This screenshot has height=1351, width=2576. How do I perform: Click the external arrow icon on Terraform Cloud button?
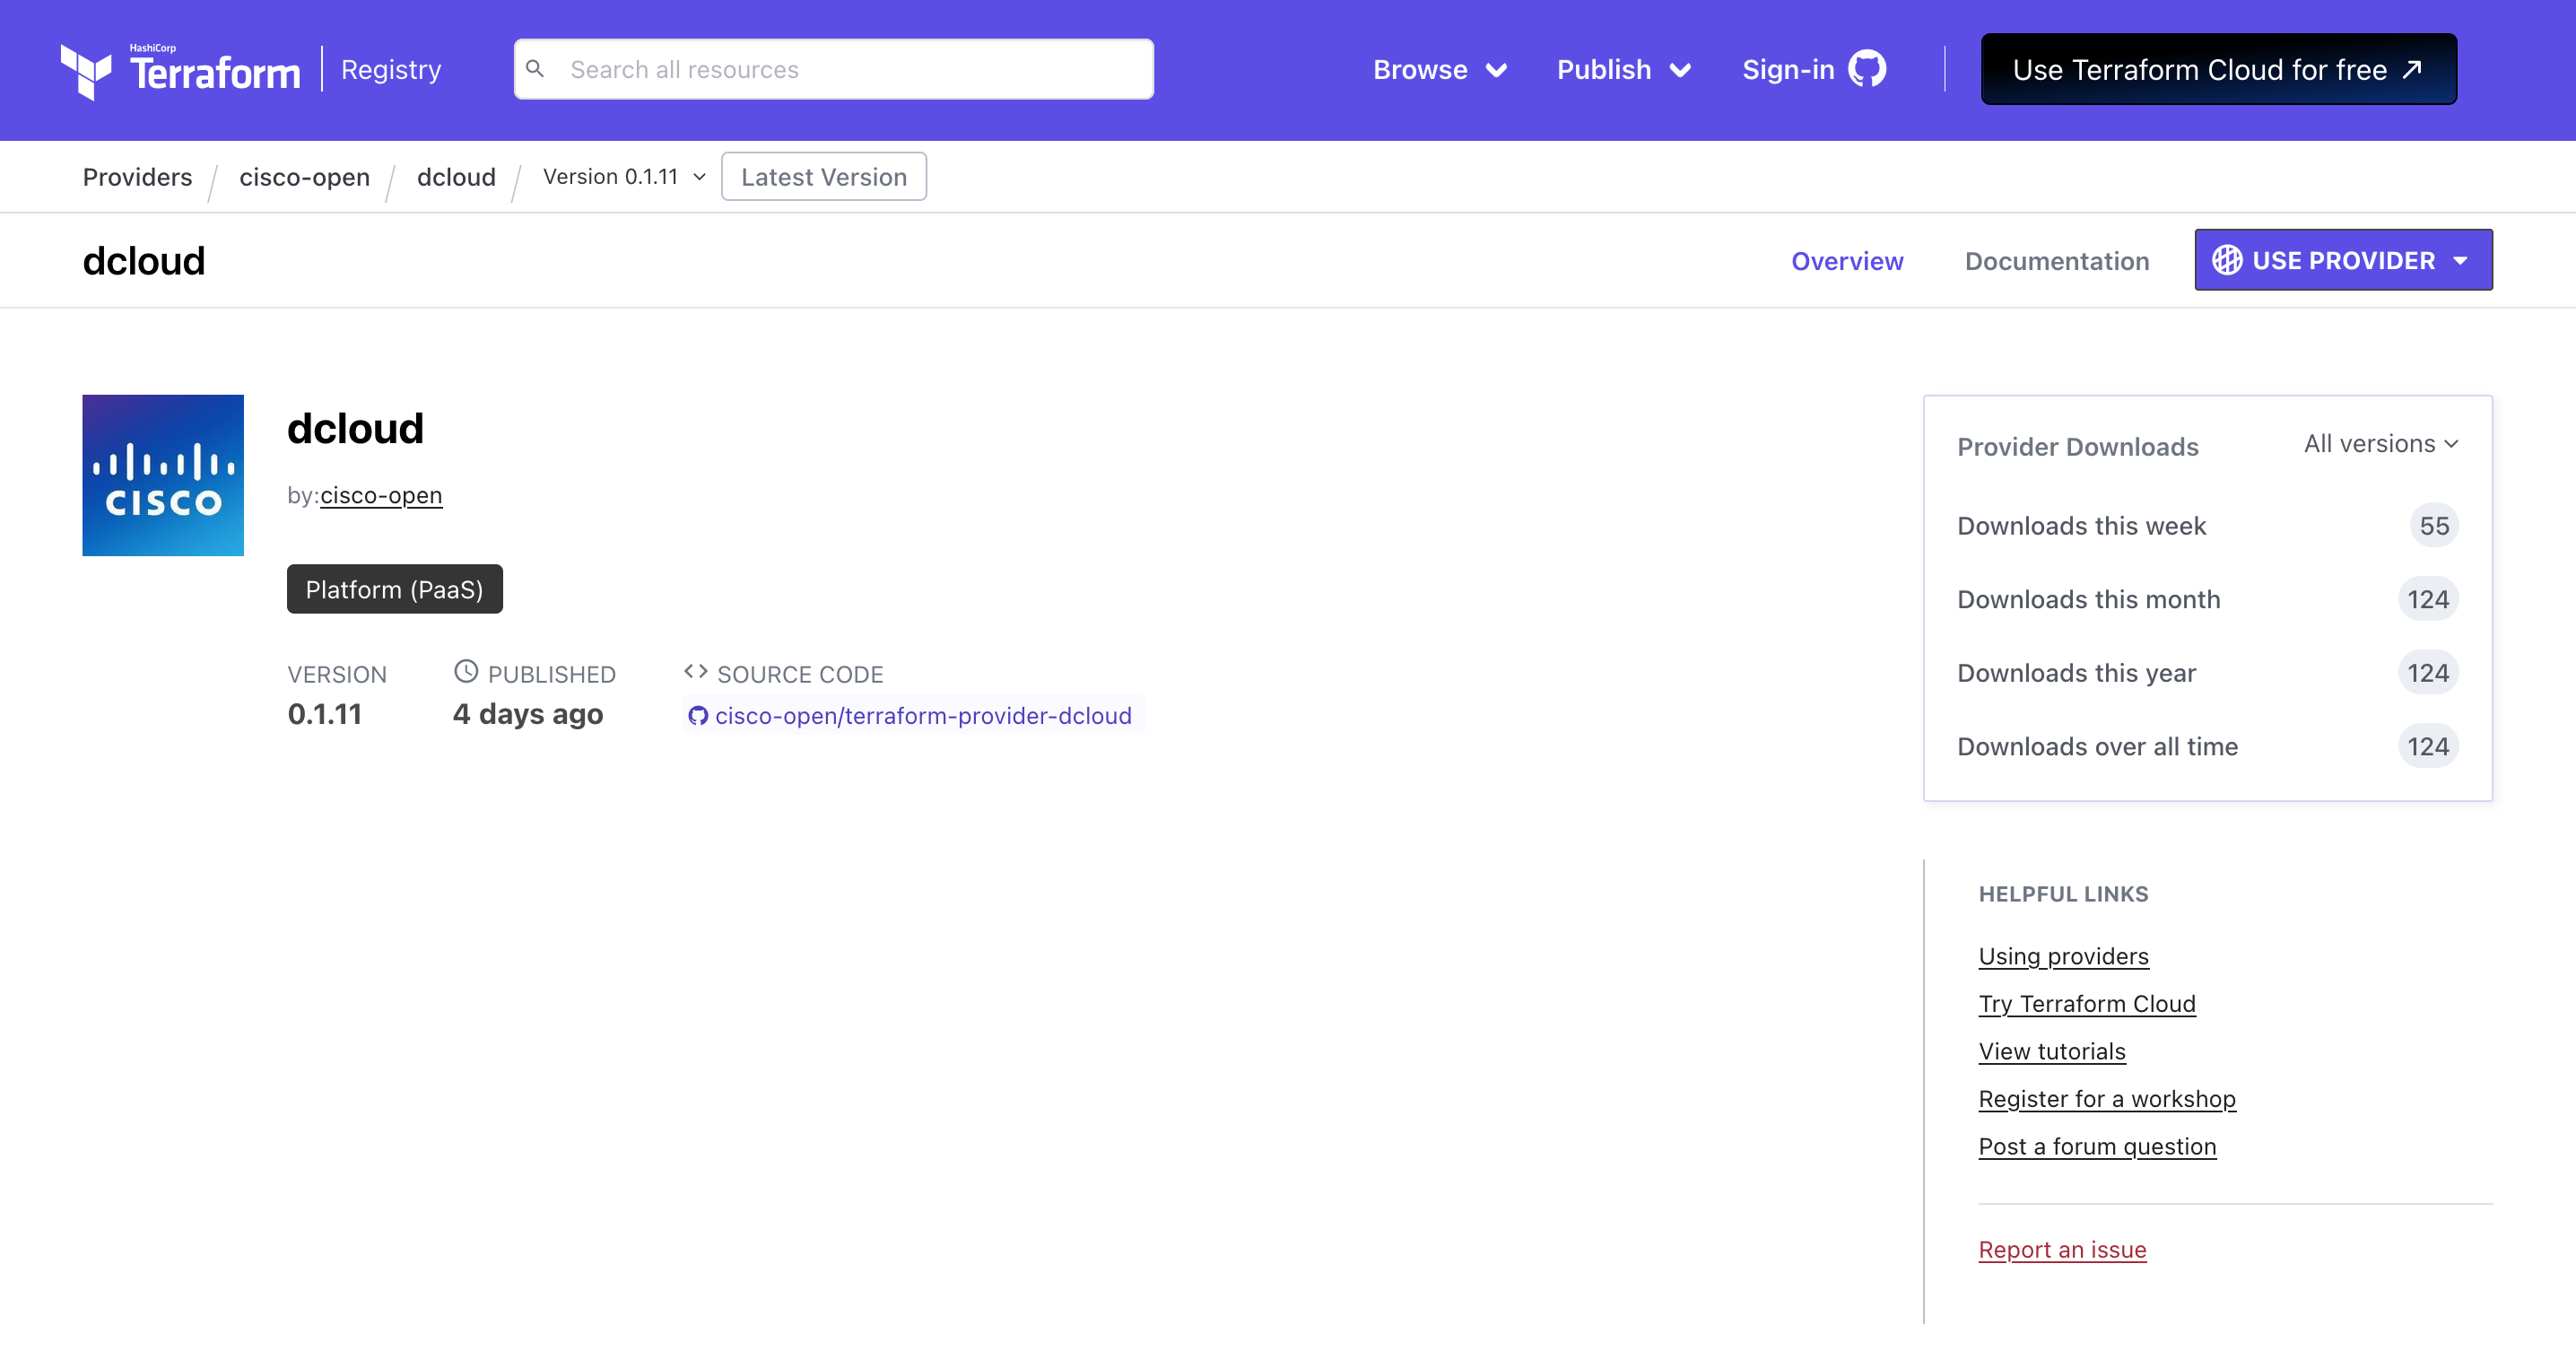pyautogui.click(x=2413, y=69)
